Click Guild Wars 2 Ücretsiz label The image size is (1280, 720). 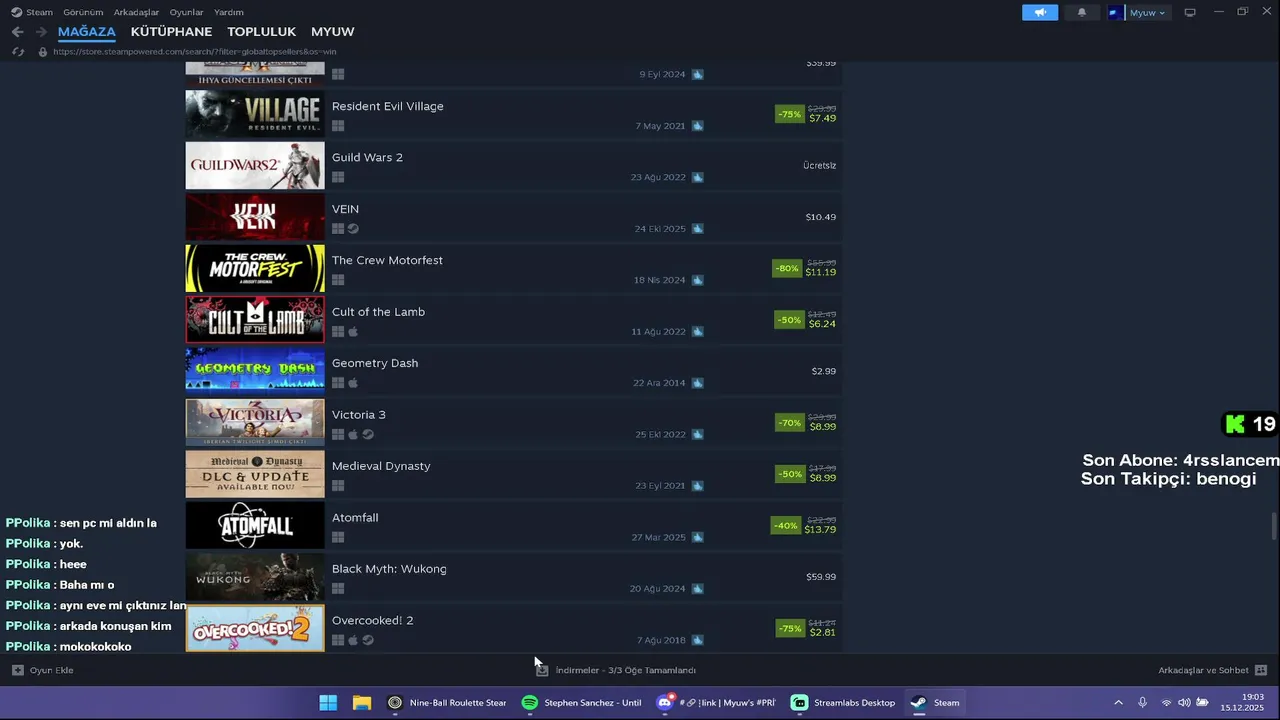(x=820, y=166)
